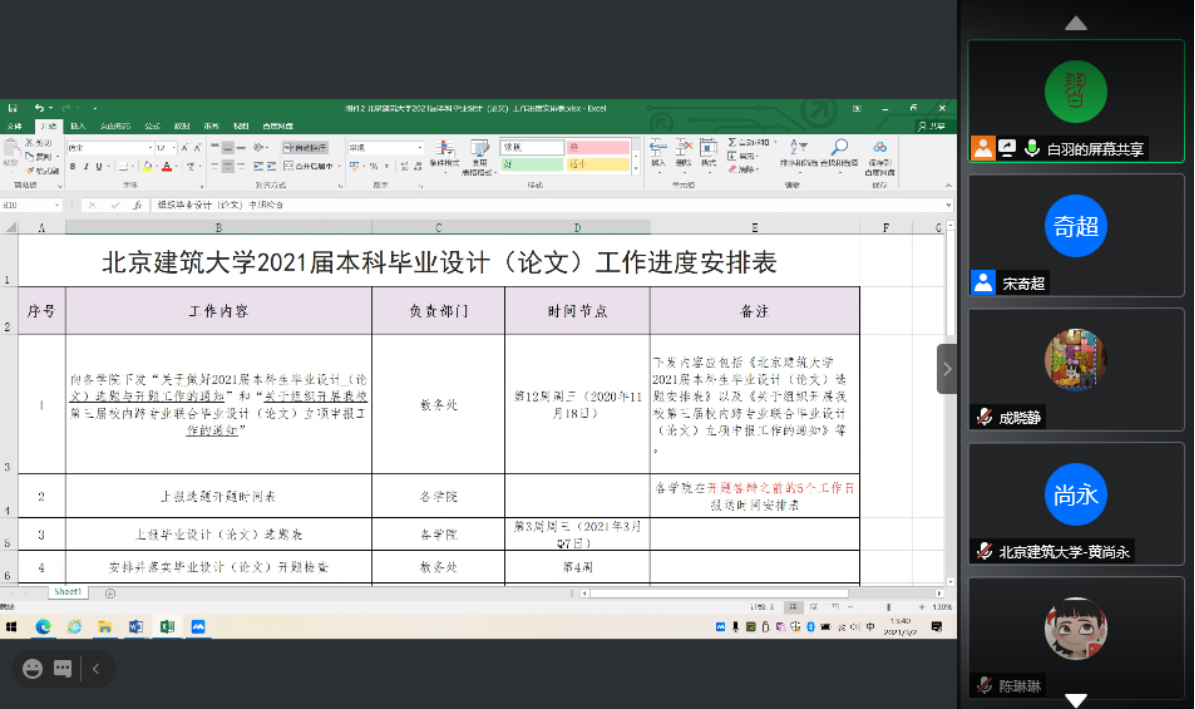Open the Find and Select magnifier icon
Image resolution: width=1195 pixels, height=709 pixels.
[839, 147]
